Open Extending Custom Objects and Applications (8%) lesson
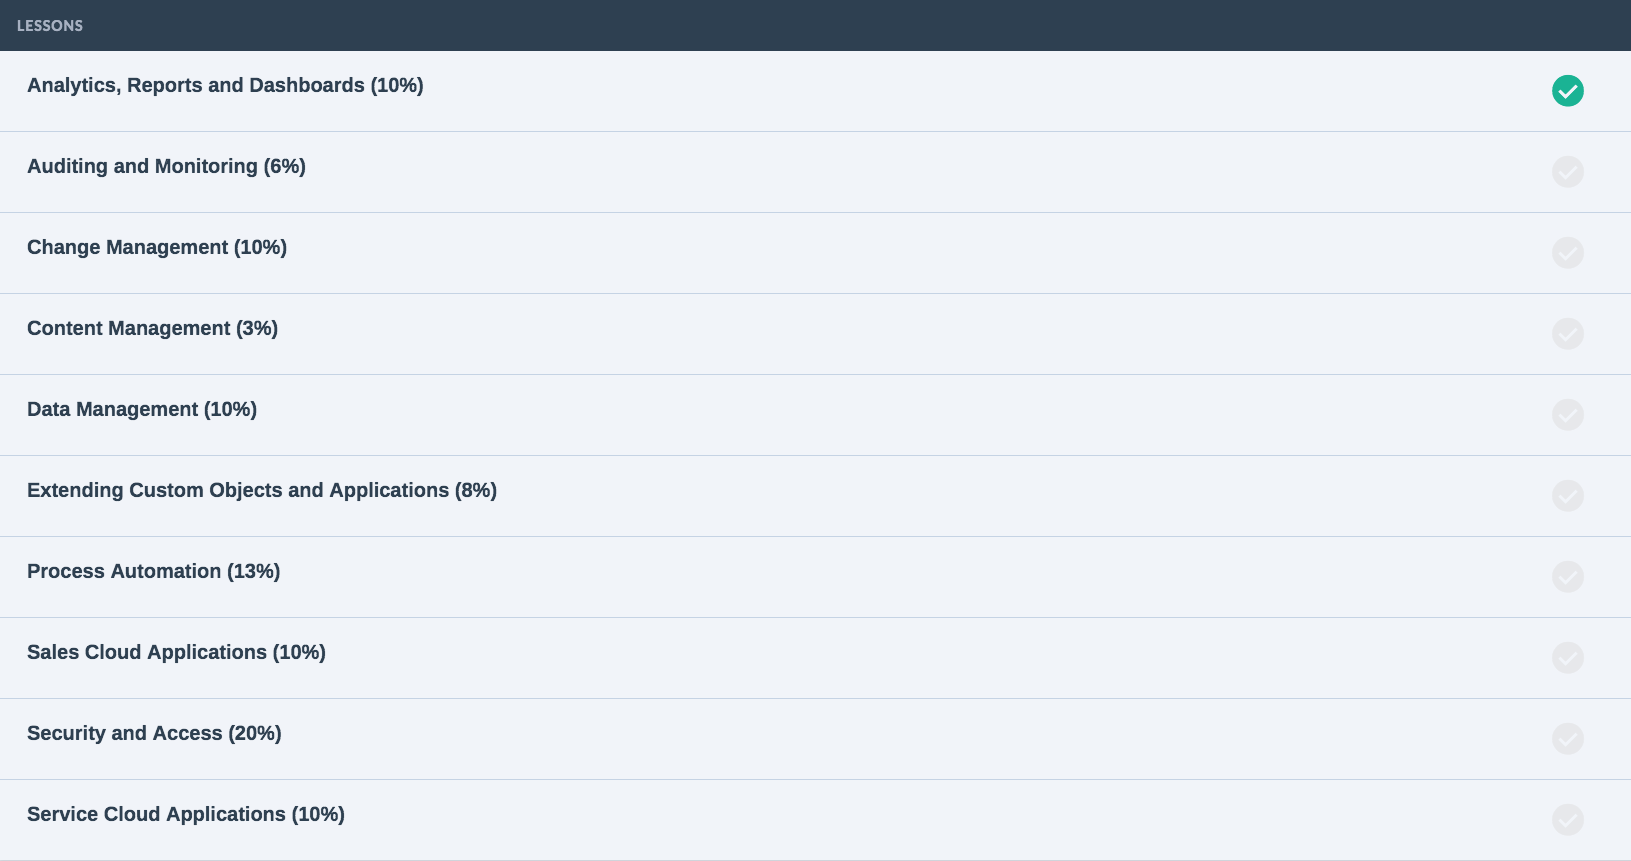1631x861 pixels. tap(262, 491)
